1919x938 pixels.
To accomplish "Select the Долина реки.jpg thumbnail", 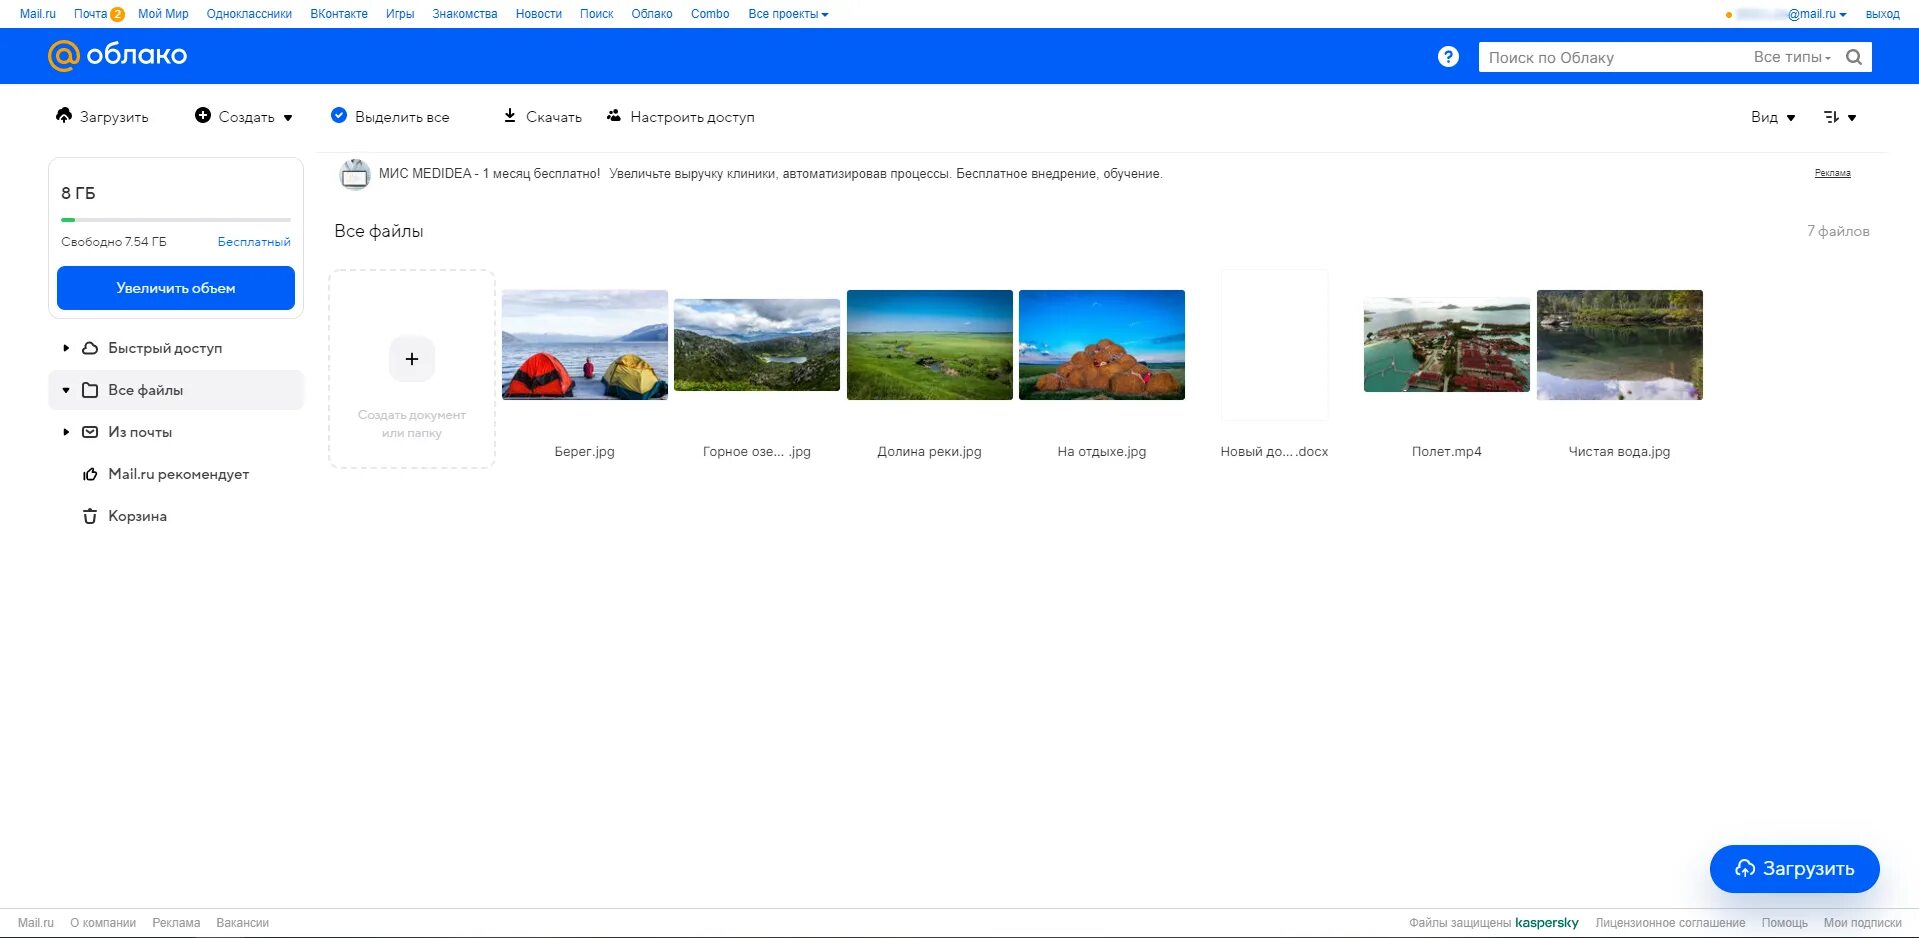I will click(930, 345).
